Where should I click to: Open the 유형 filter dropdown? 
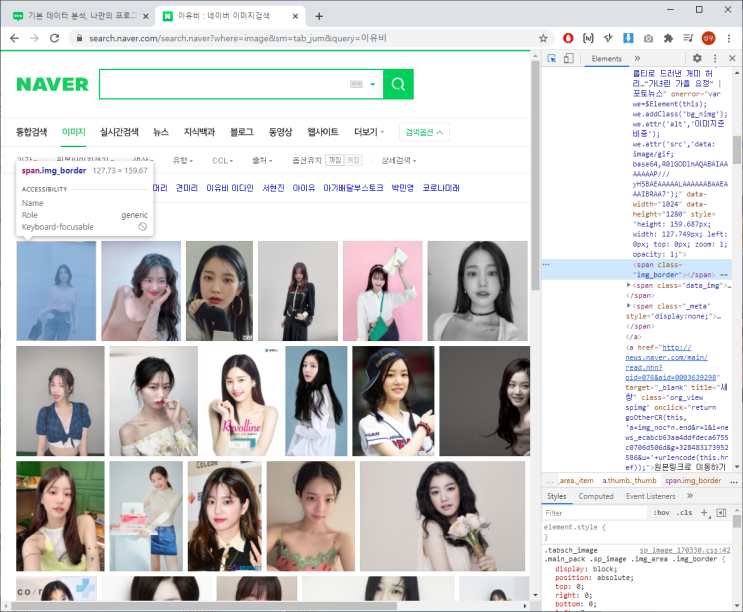click(x=183, y=161)
